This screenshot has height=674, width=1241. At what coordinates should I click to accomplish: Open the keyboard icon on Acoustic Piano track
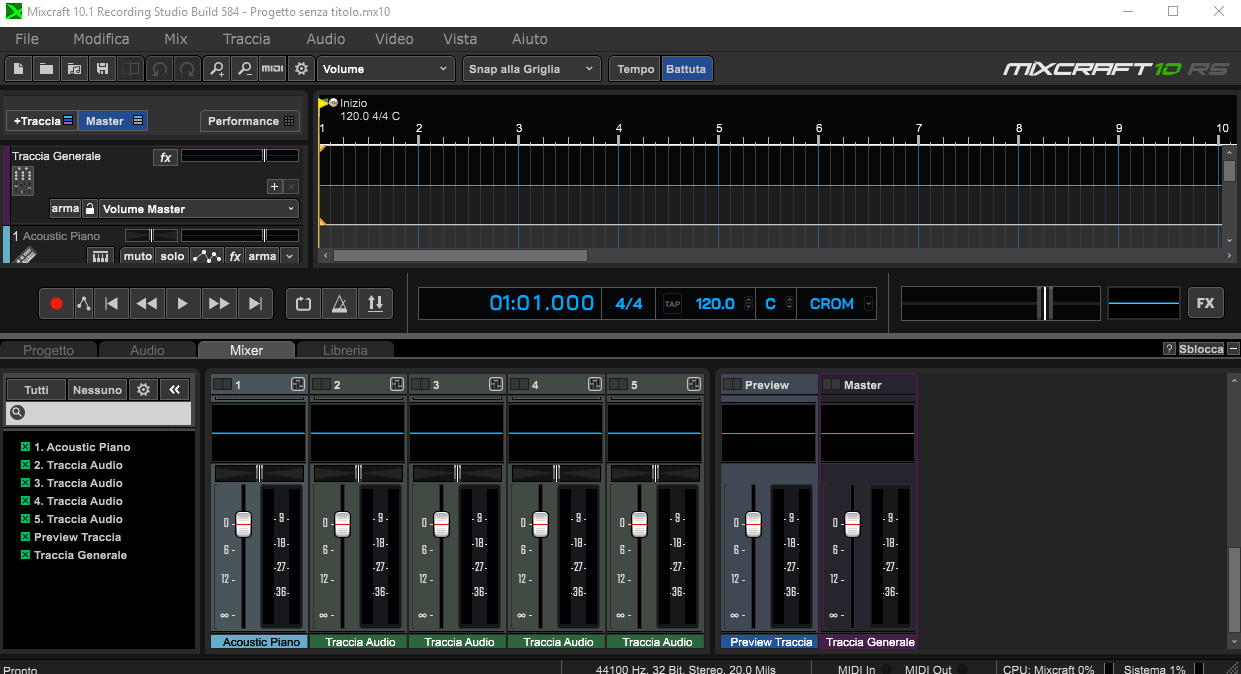[x=100, y=257]
